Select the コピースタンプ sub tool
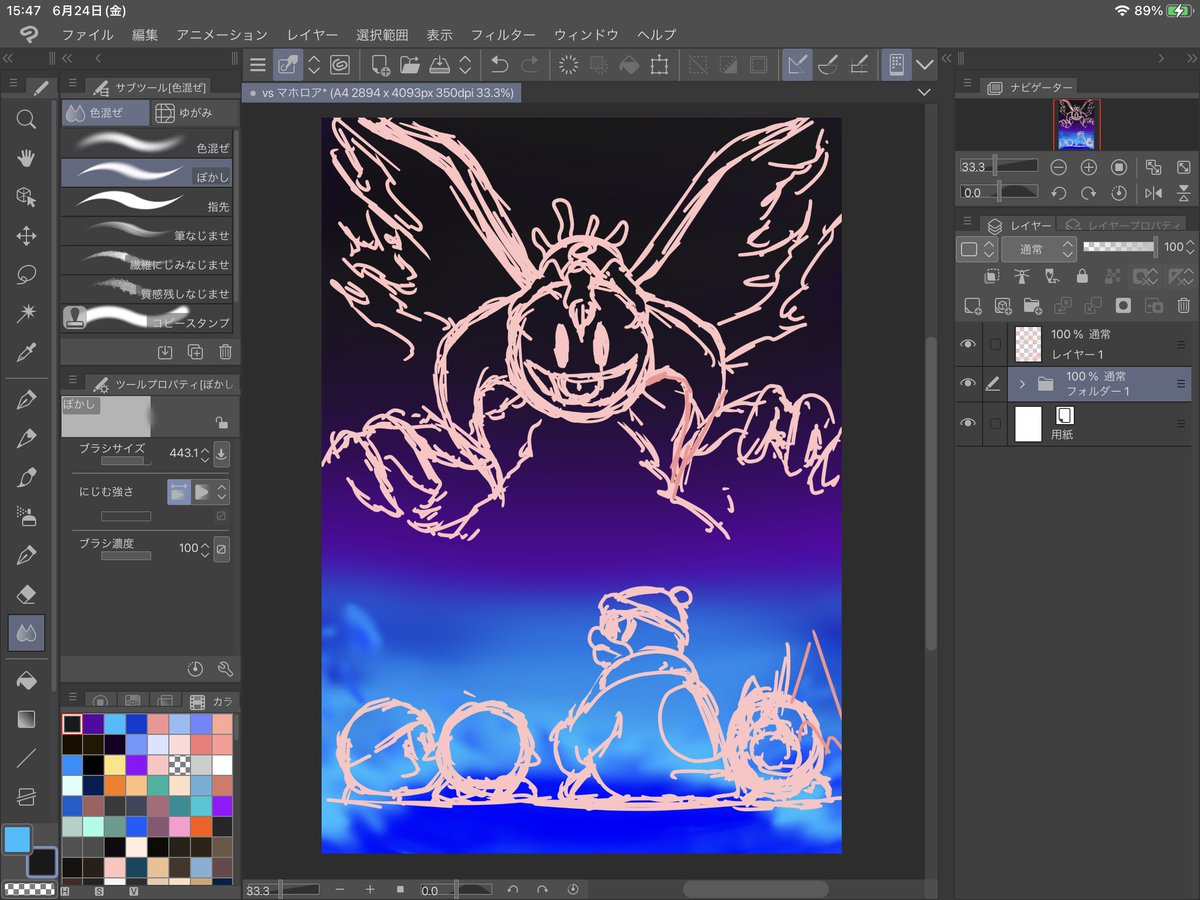 click(x=146, y=319)
